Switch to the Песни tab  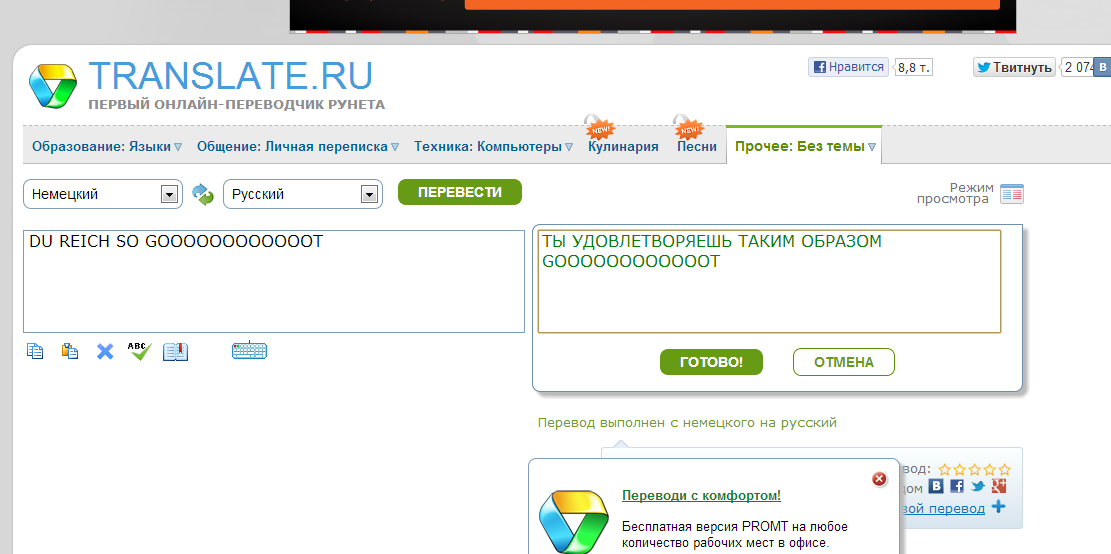tap(697, 147)
